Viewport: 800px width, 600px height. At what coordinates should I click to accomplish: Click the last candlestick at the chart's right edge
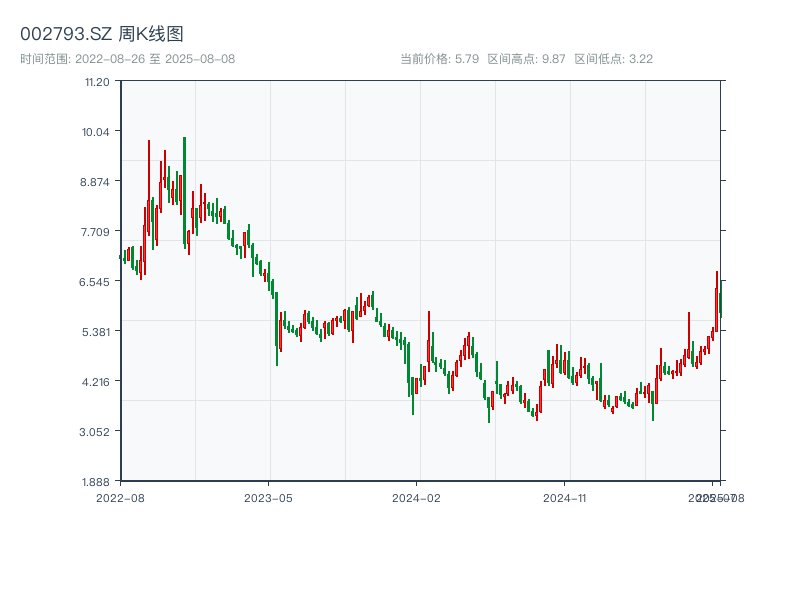pyautogui.click(x=720, y=299)
